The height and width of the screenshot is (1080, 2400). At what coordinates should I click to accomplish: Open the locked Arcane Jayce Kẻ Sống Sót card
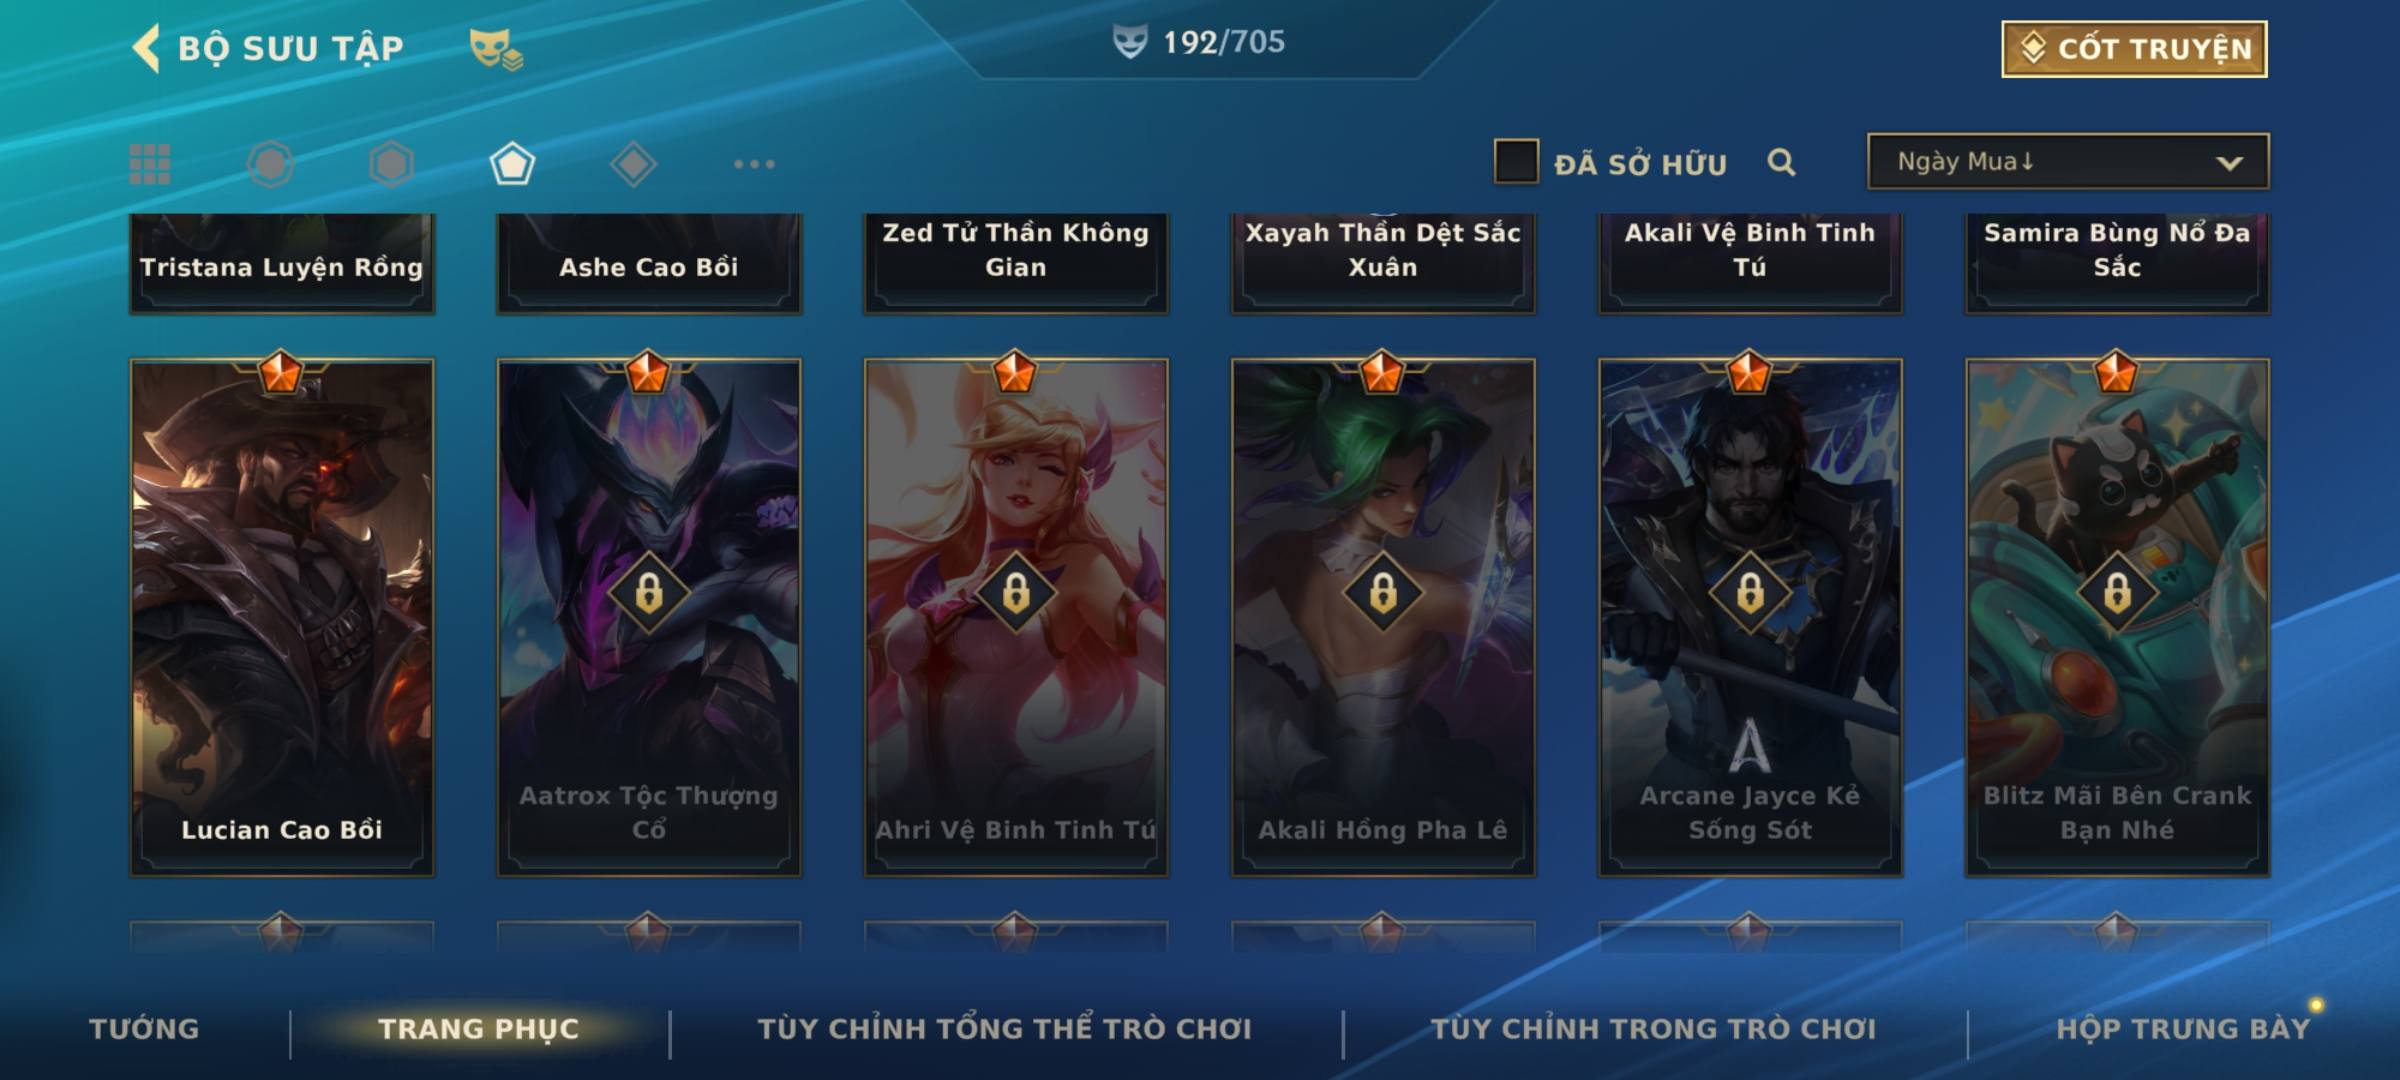pyautogui.click(x=1750, y=616)
